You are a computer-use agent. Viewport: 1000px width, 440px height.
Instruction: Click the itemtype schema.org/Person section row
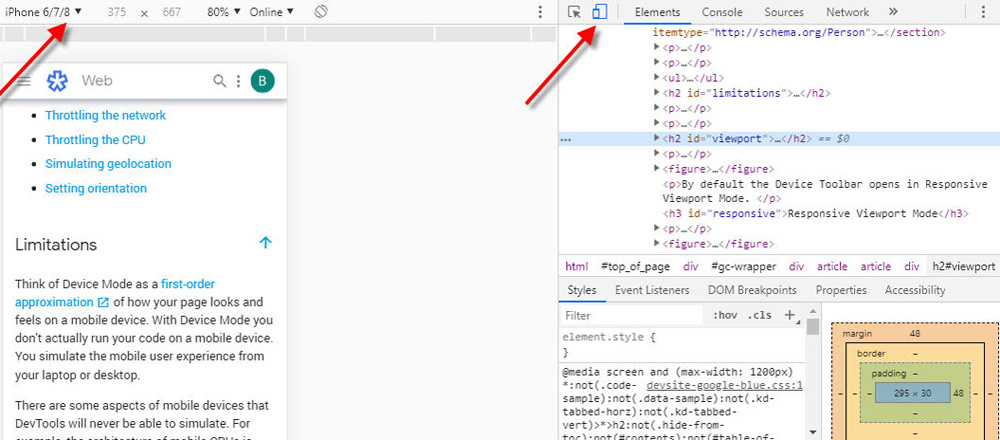click(798, 32)
